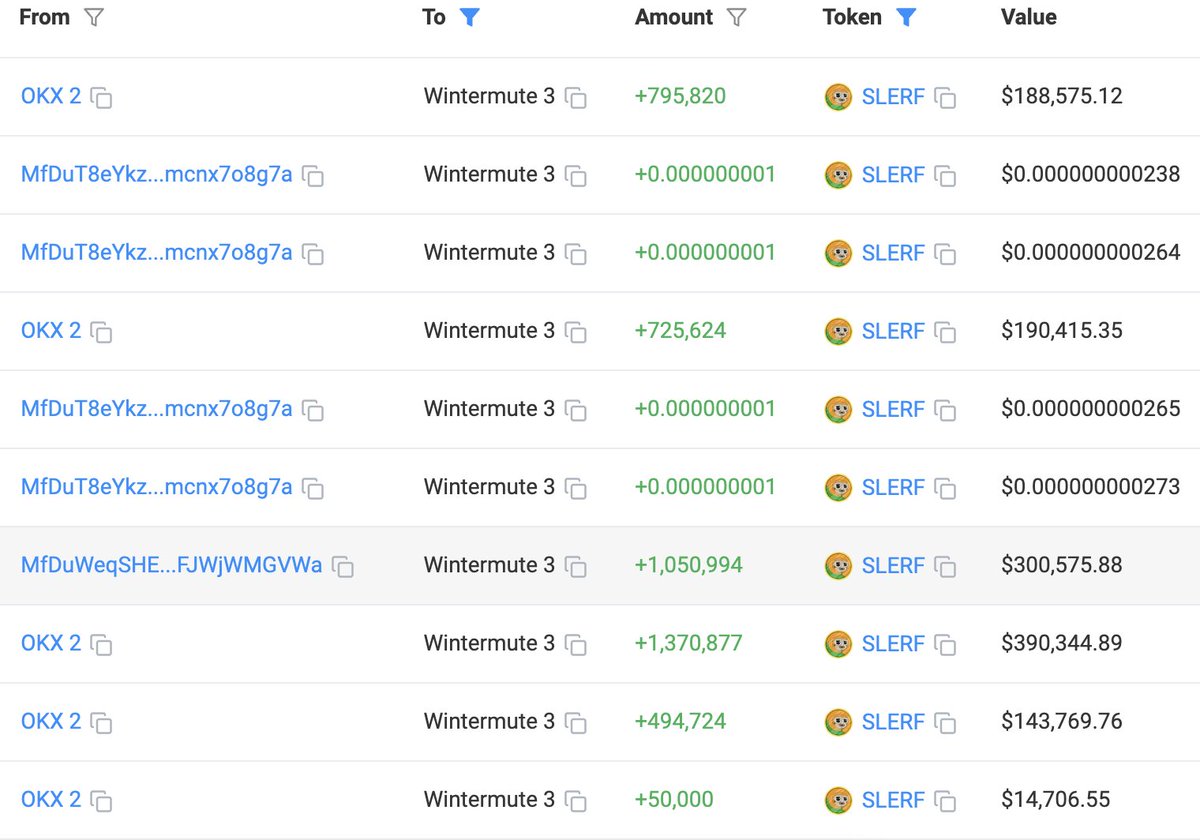
Task: Click the From column header label
Action: tap(45, 17)
